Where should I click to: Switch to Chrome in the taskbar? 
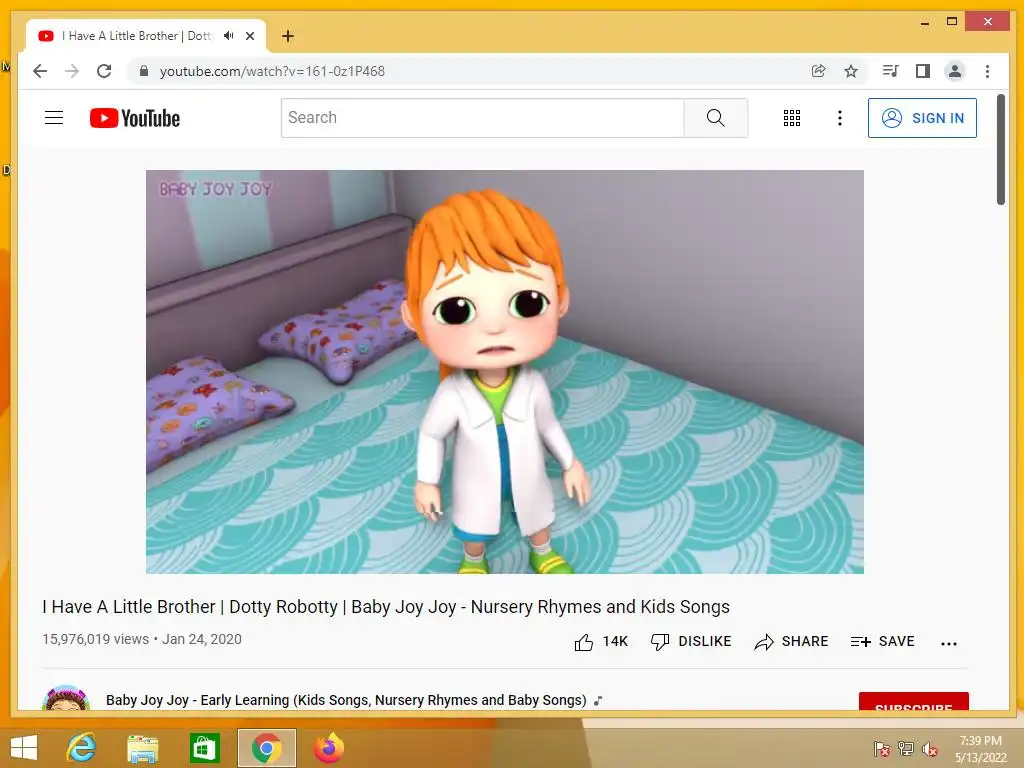point(266,748)
